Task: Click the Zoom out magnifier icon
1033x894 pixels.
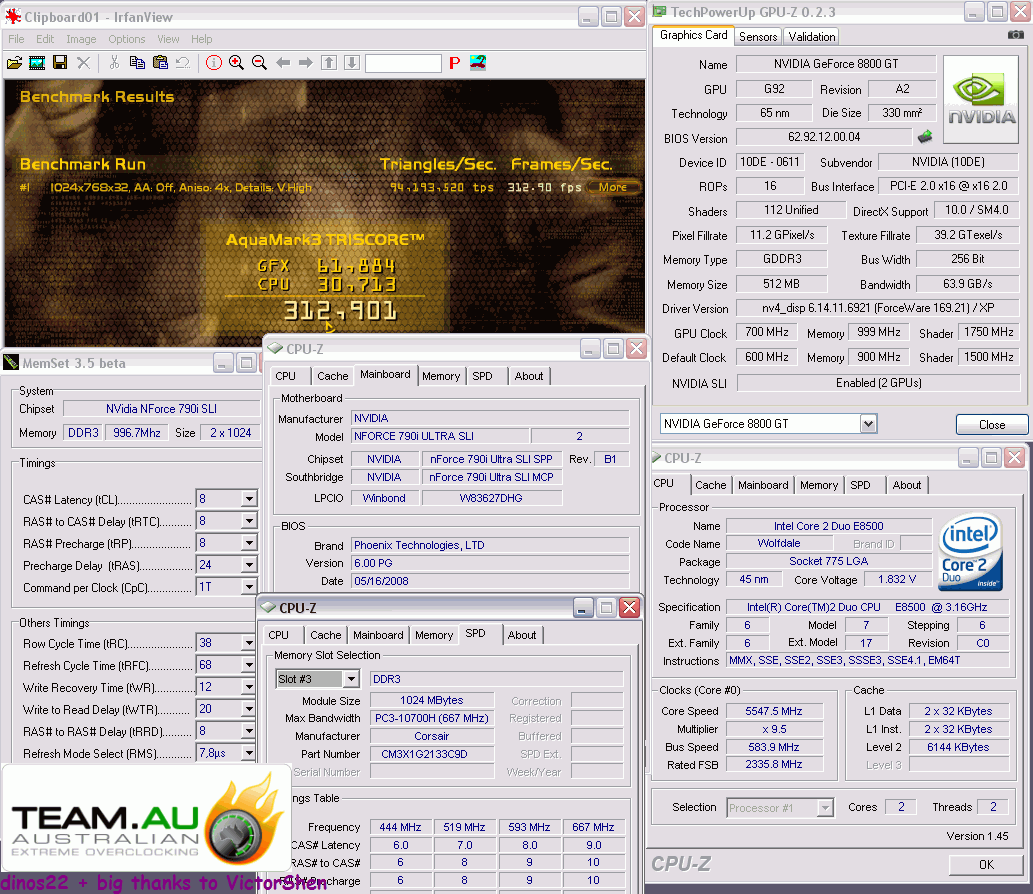Action: click(x=260, y=63)
